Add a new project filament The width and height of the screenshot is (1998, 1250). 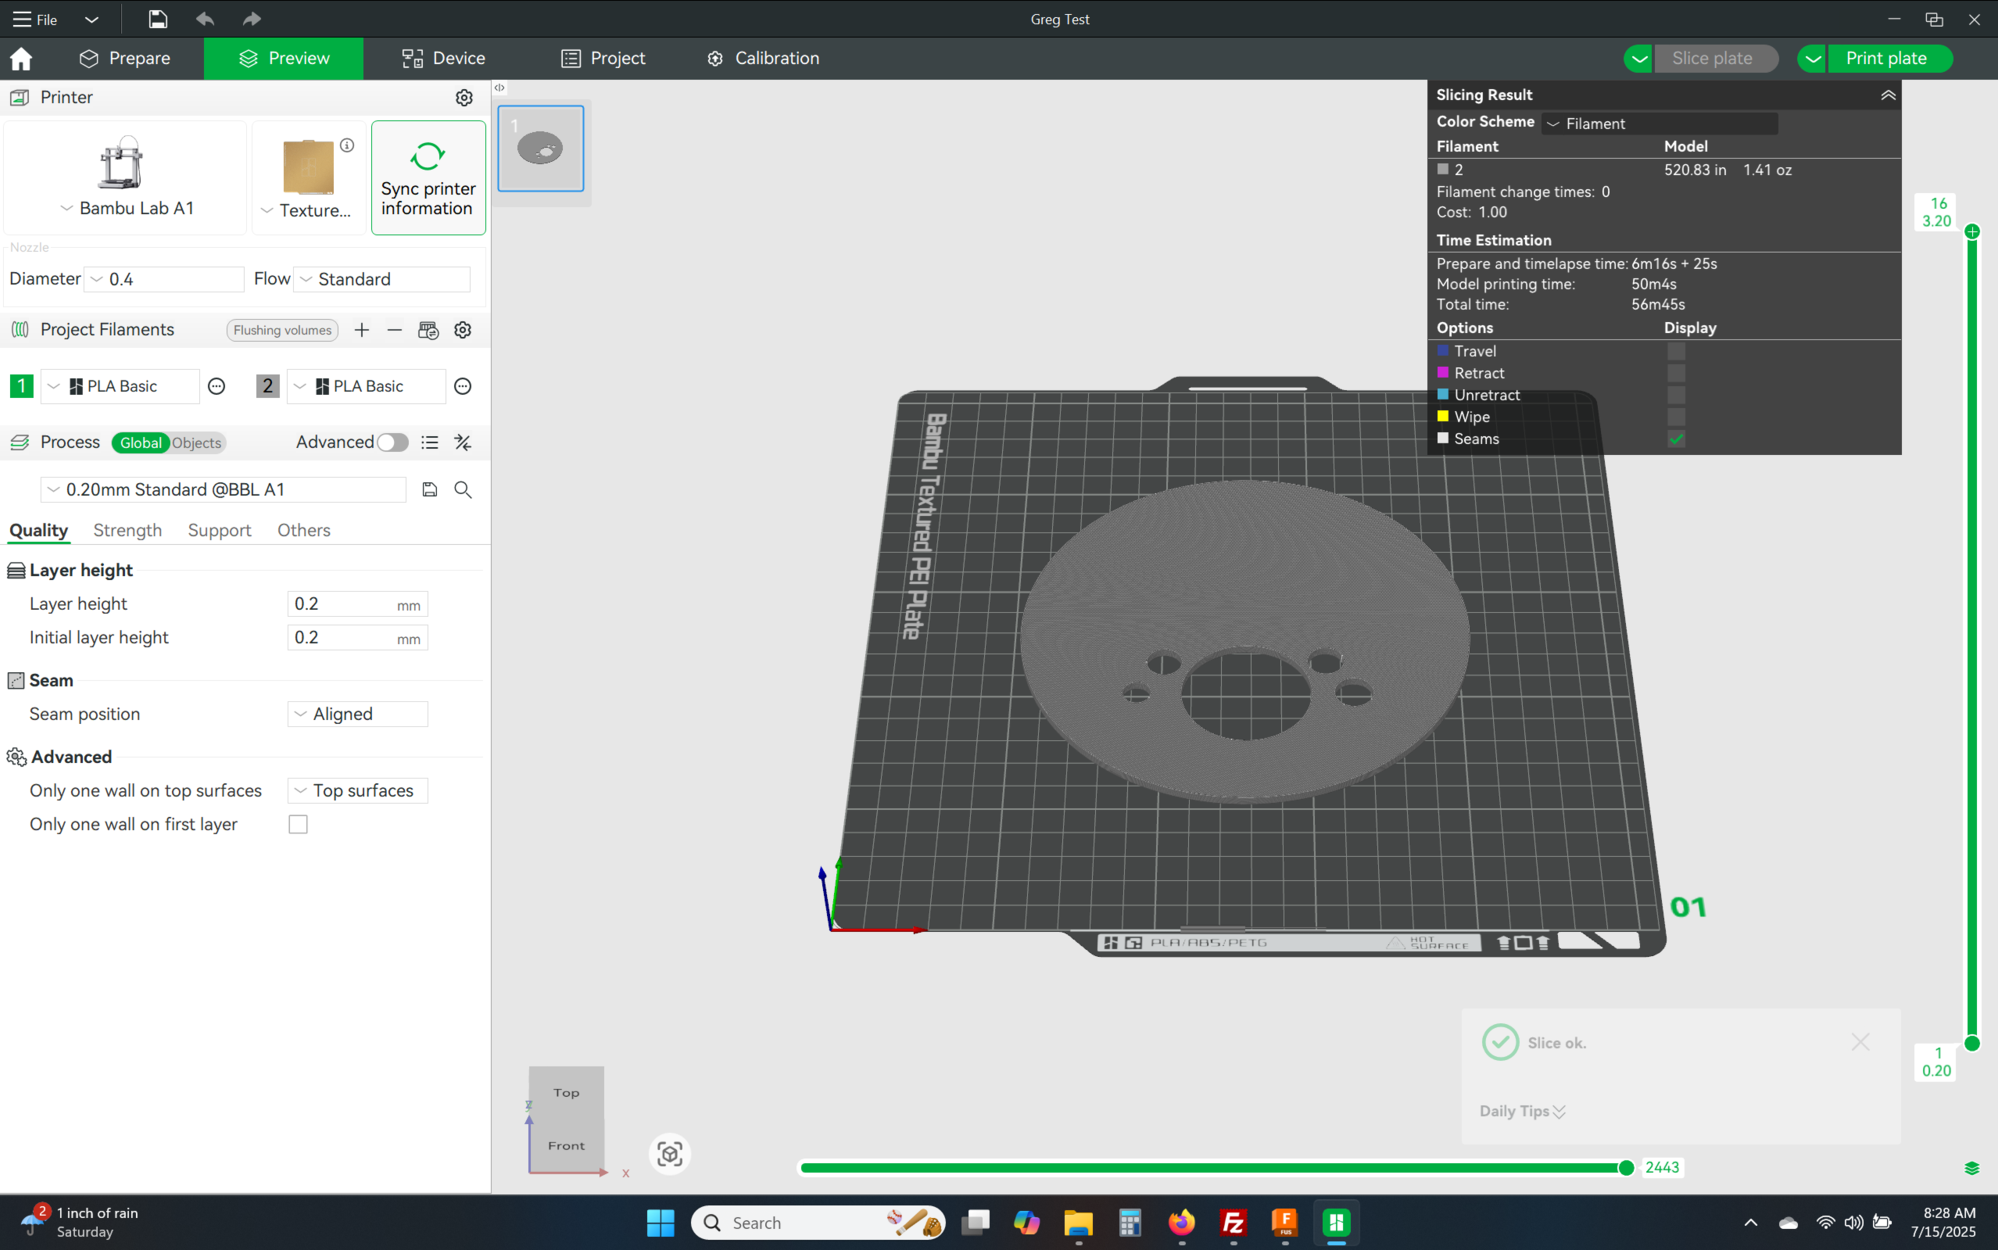tap(362, 330)
